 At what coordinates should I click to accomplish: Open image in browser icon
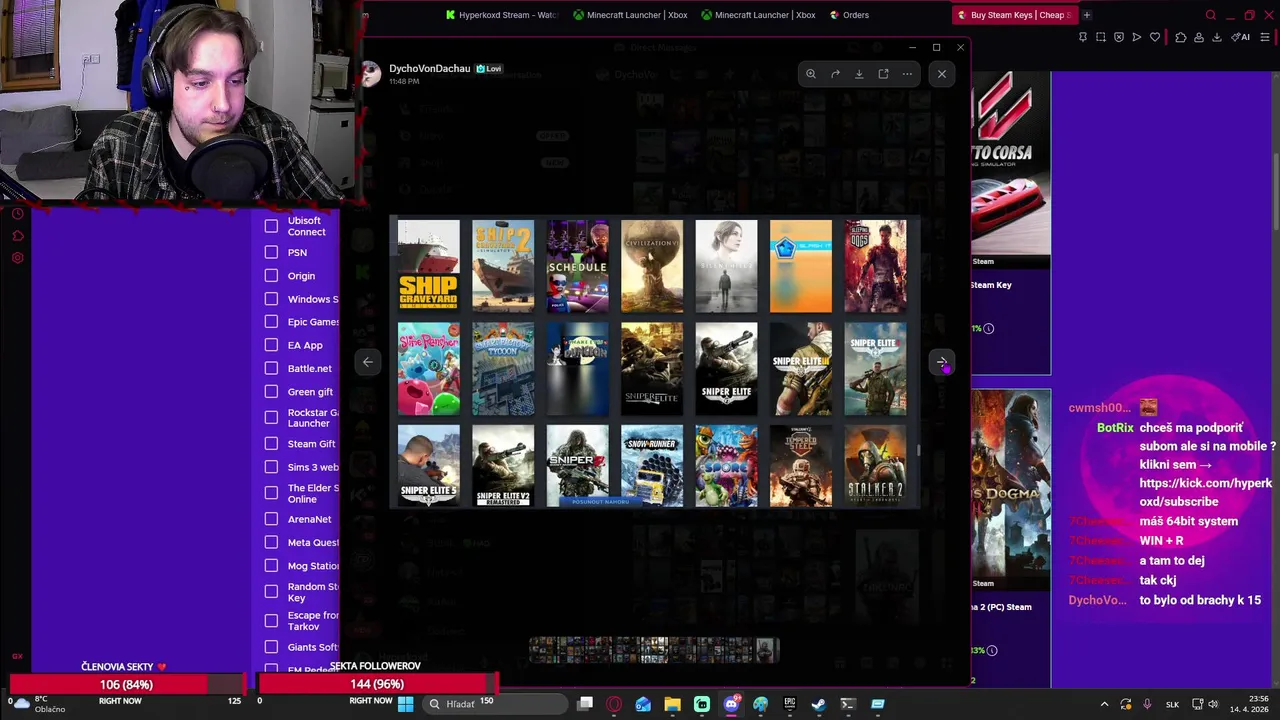coord(883,74)
